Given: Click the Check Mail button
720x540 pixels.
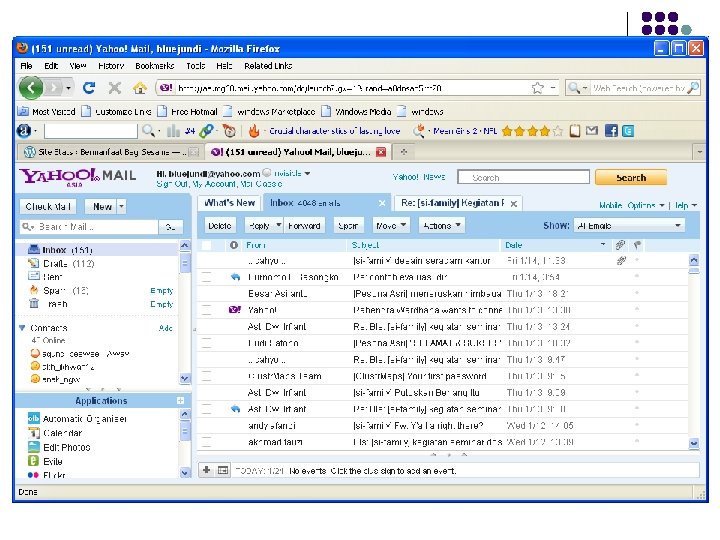Looking at the screenshot, I should [x=48, y=207].
